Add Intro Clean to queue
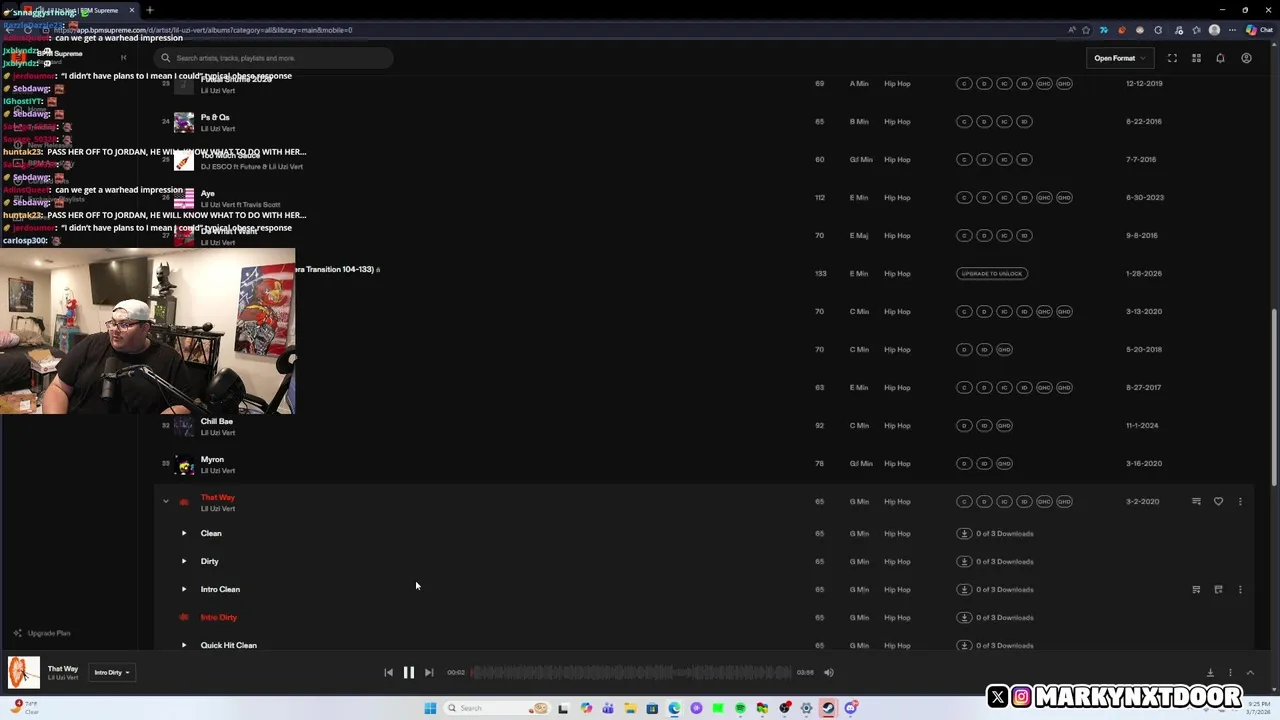Viewport: 1280px width, 720px height. (x=1196, y=589)
